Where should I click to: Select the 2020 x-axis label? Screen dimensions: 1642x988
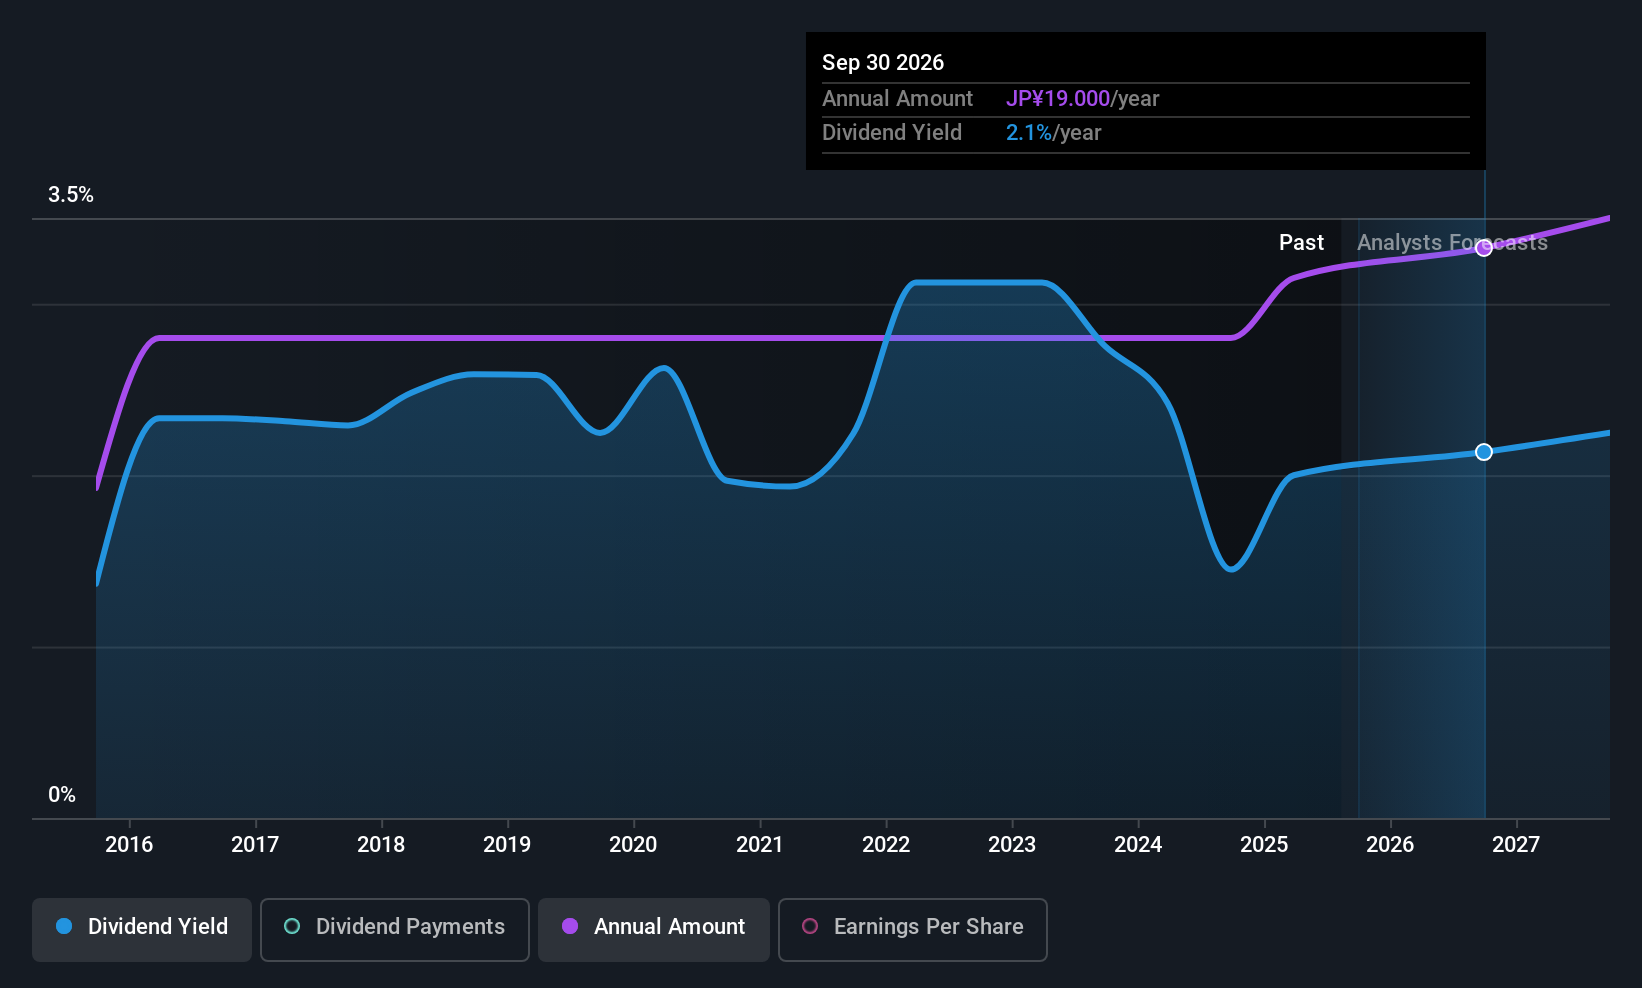tap(633, 845)
